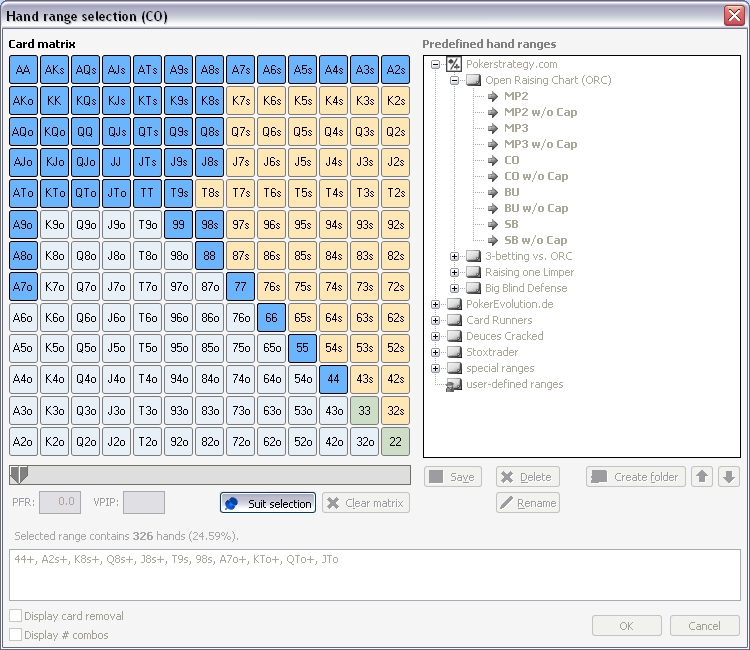The image size is (750, 650).
Task: Click the Cancel button
Action: coord(705,626)
